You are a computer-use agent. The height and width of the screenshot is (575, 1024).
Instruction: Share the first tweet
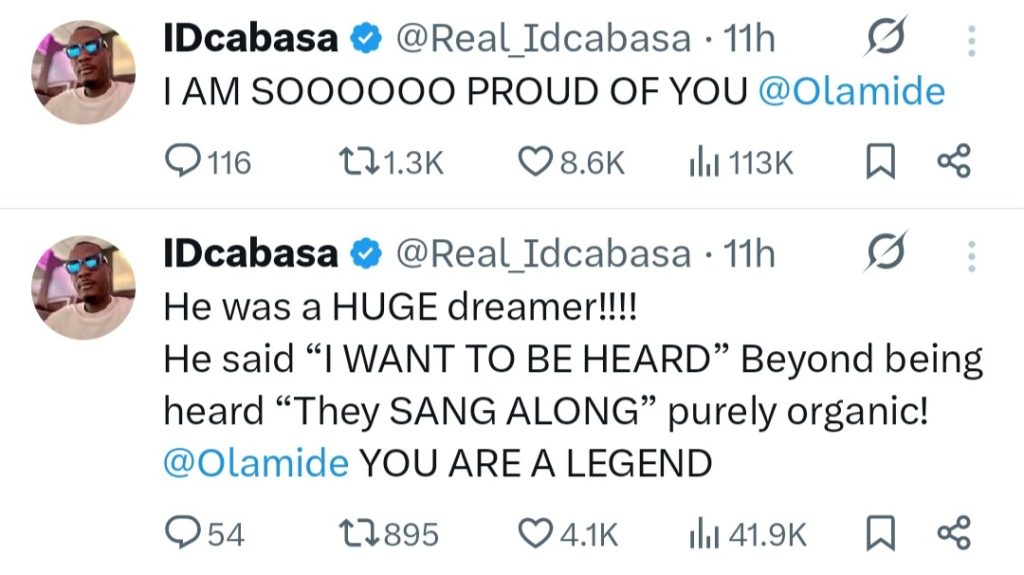pos(953,162)
